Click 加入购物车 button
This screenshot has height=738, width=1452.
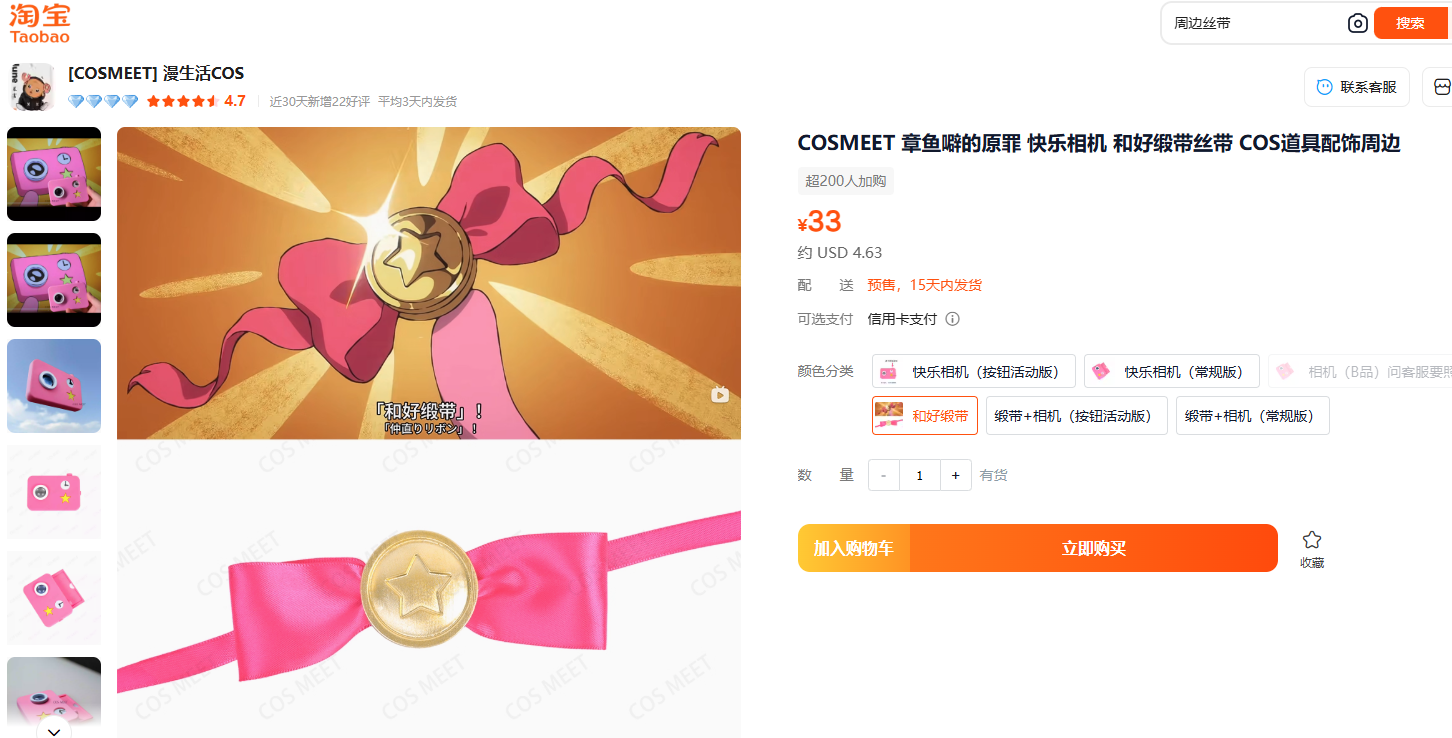tap(854, 548)
